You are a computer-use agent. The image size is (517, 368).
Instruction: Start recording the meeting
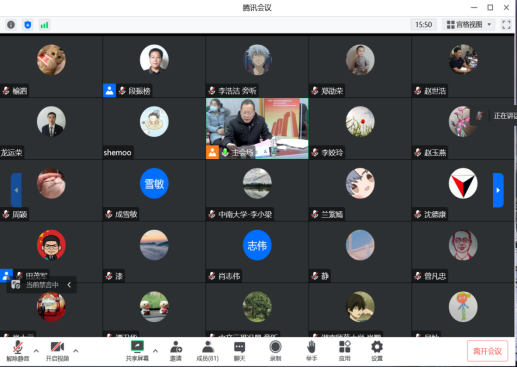(275, 351)
